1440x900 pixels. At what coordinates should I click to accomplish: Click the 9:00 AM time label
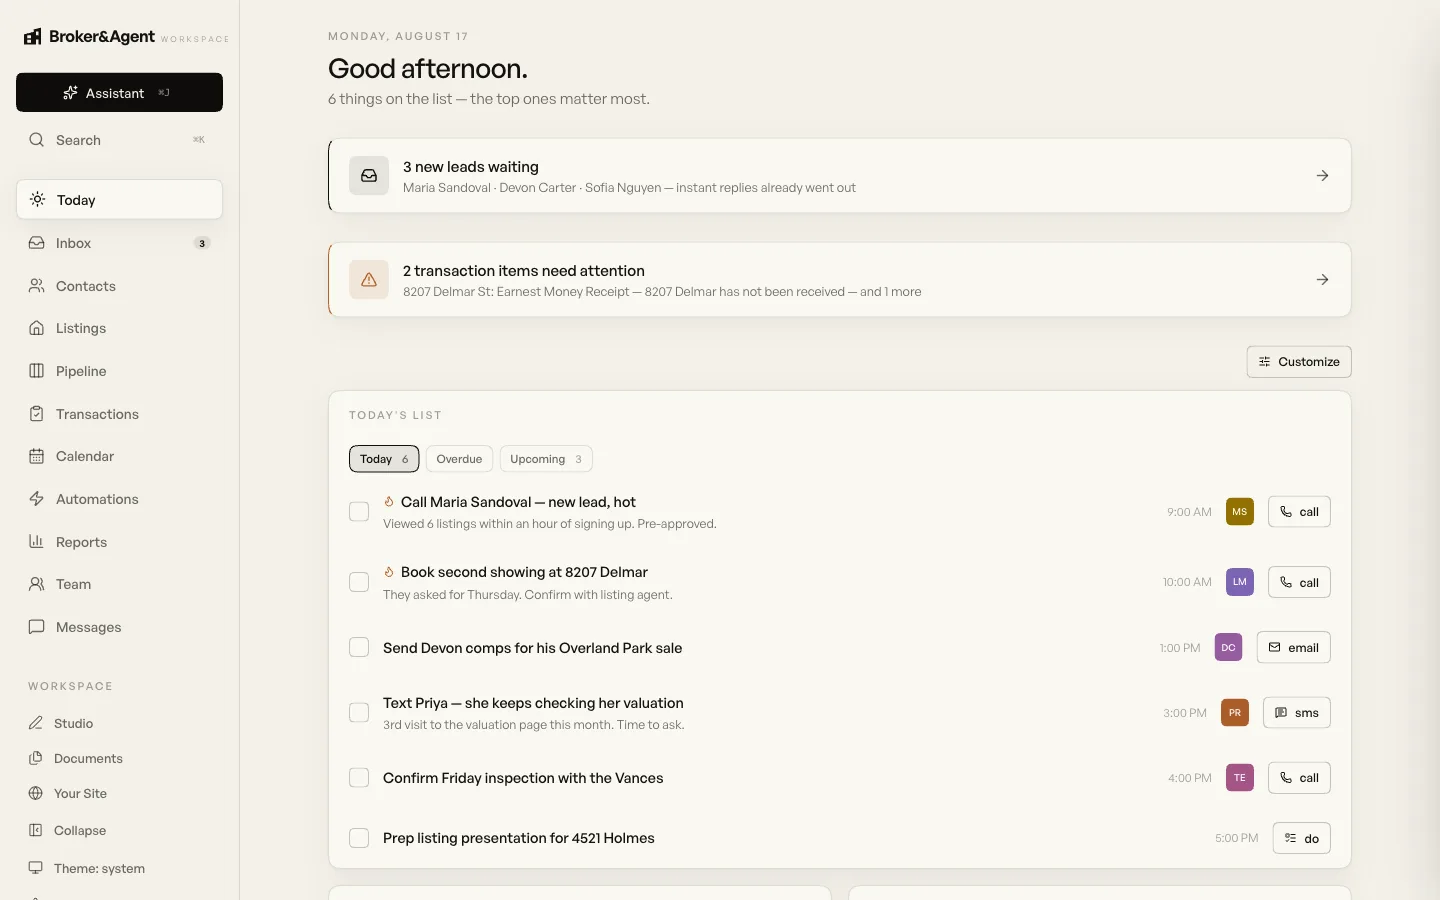coord(1189,512)
